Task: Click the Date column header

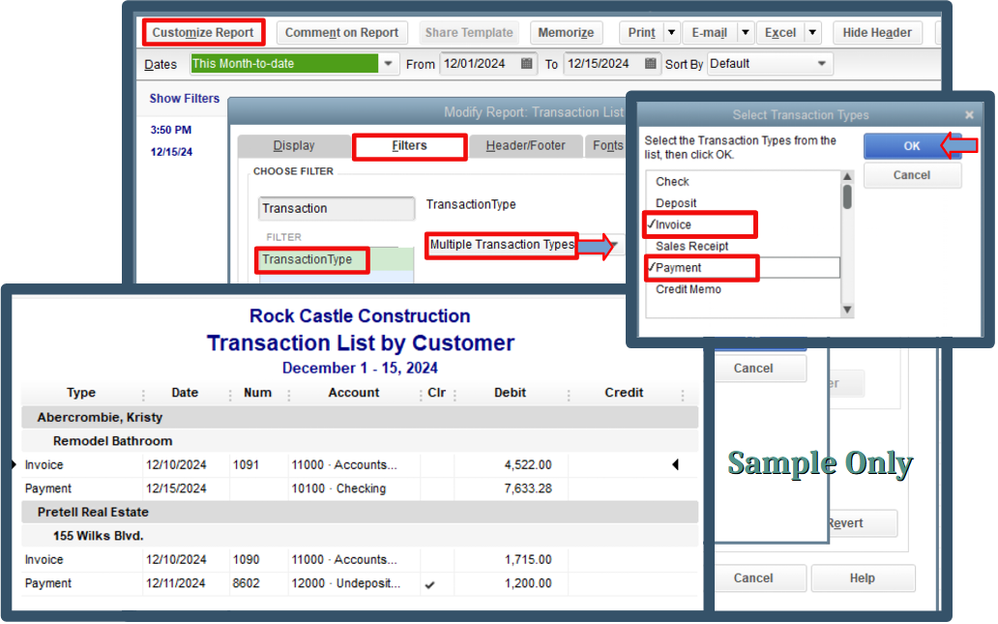Action: pos(185,393)
